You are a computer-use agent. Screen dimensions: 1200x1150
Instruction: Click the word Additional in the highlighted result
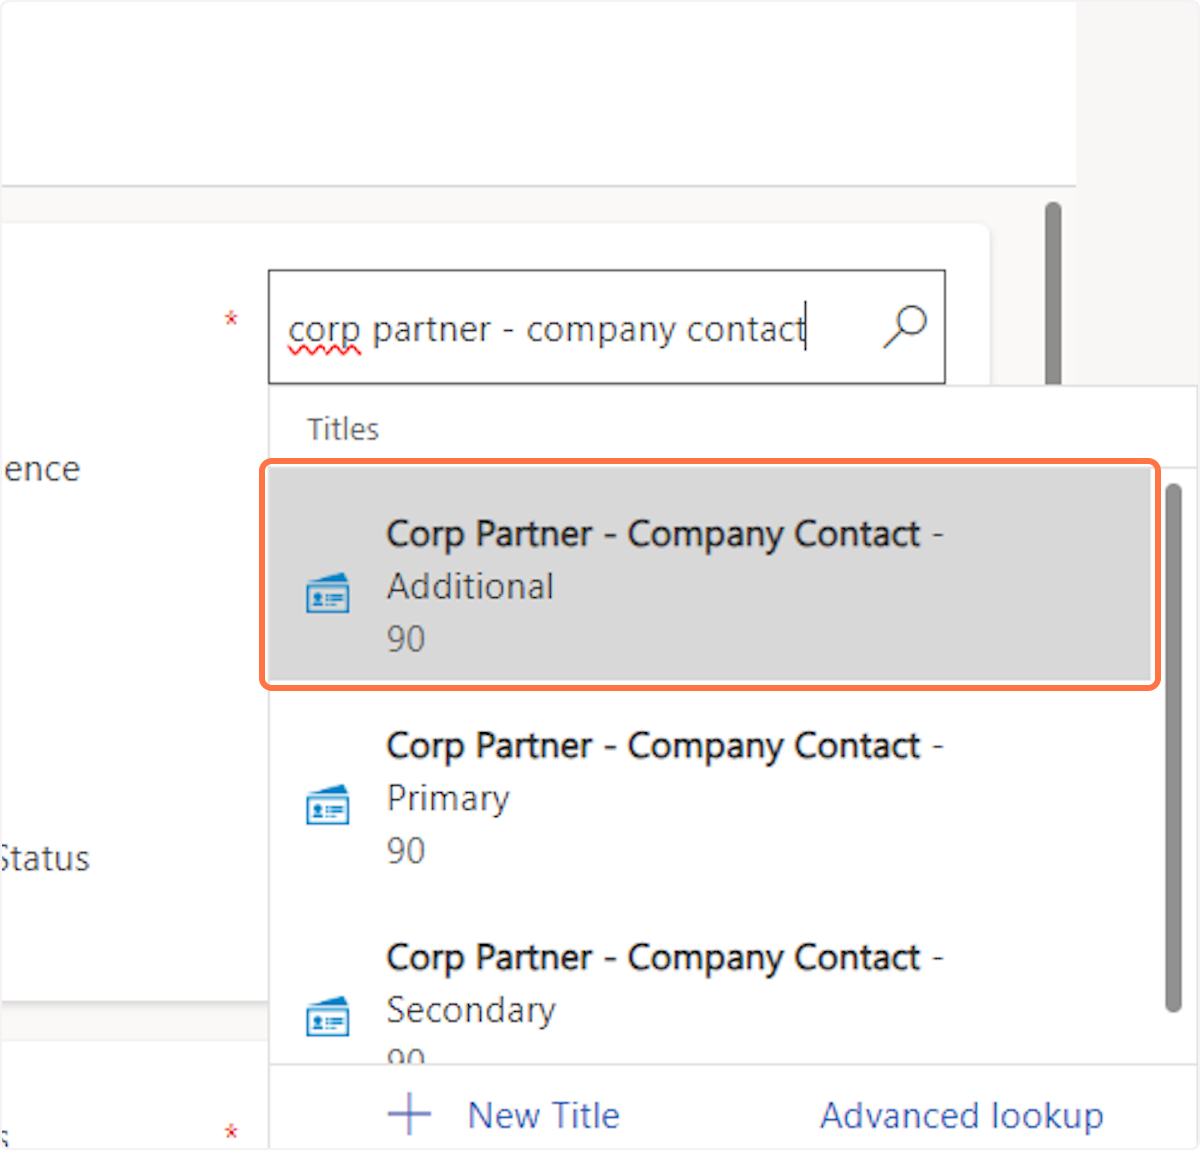pos(470,586)
